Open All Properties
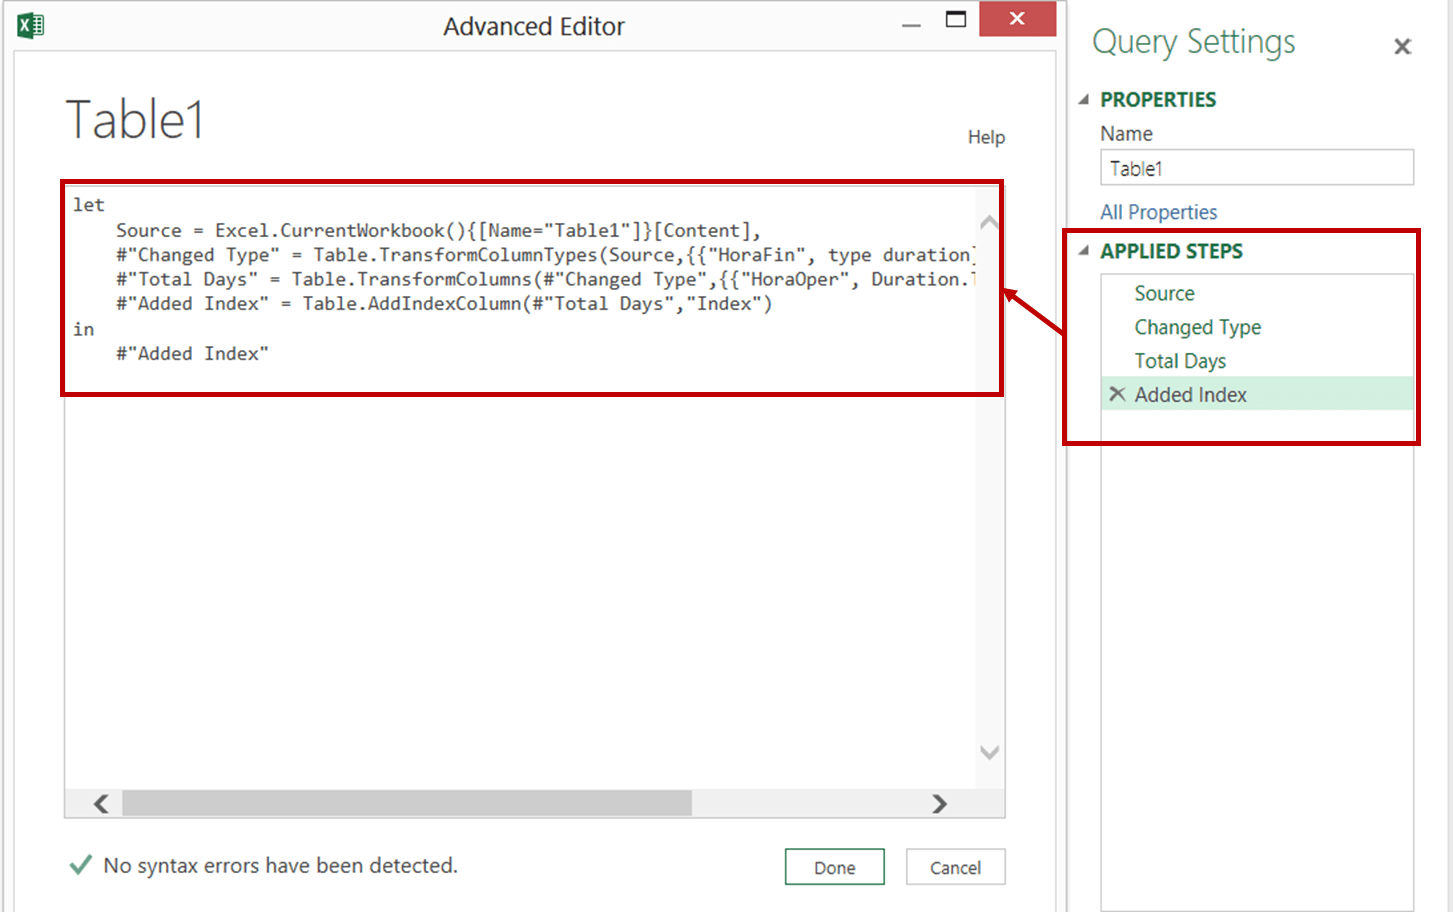 click(x=1158, y=212)
